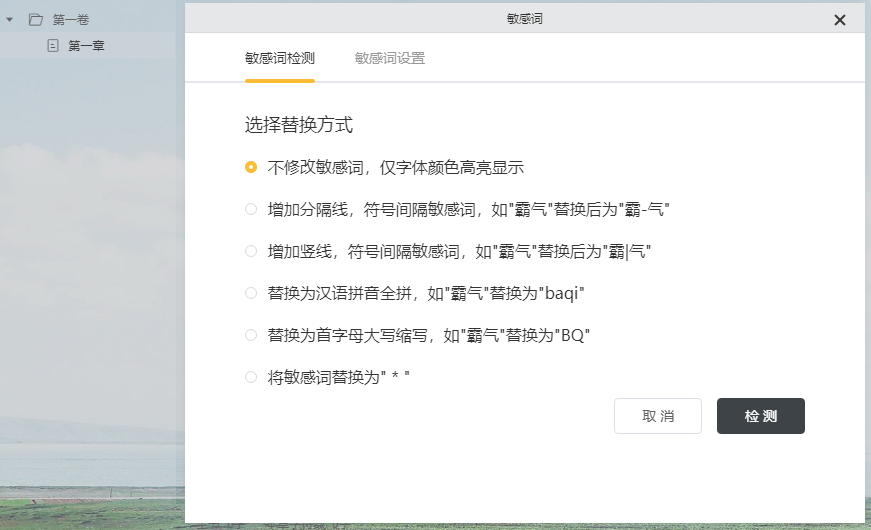The image size is (871, 530).
Task: Select the '增加分隔线' replacement option
Action: pos(251,209)
